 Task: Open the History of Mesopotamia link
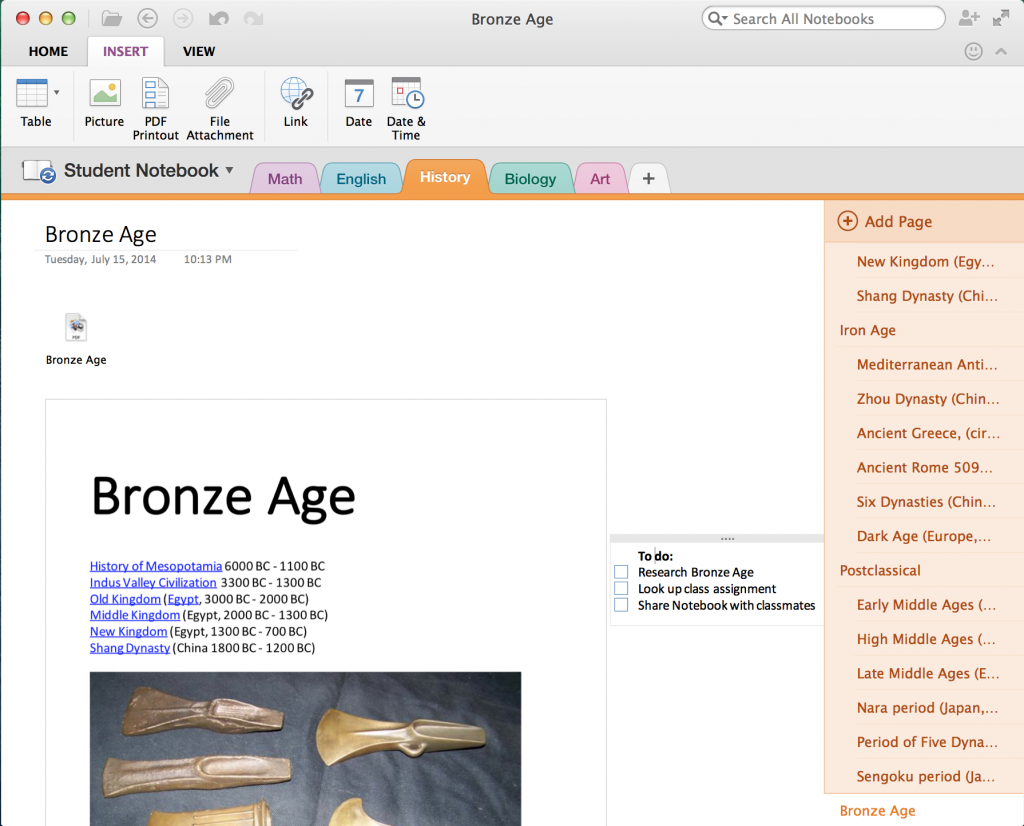point(156,566)
